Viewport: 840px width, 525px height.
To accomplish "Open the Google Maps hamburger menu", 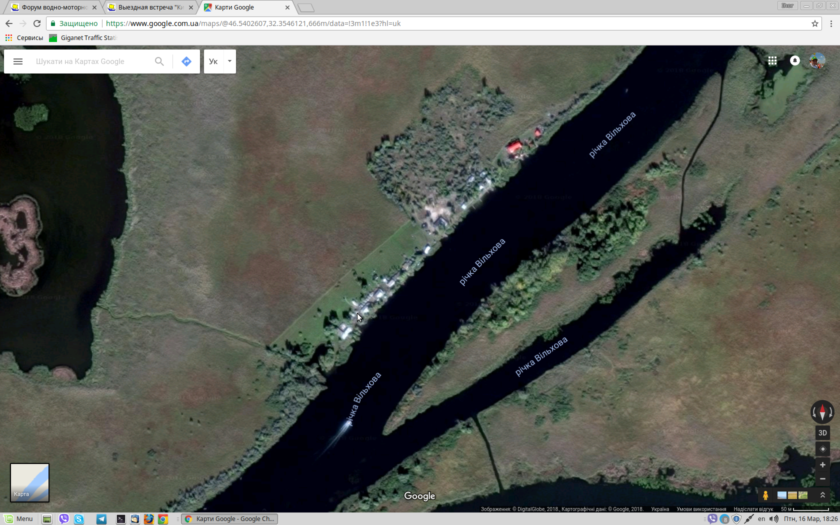I will tap(18, 61).
